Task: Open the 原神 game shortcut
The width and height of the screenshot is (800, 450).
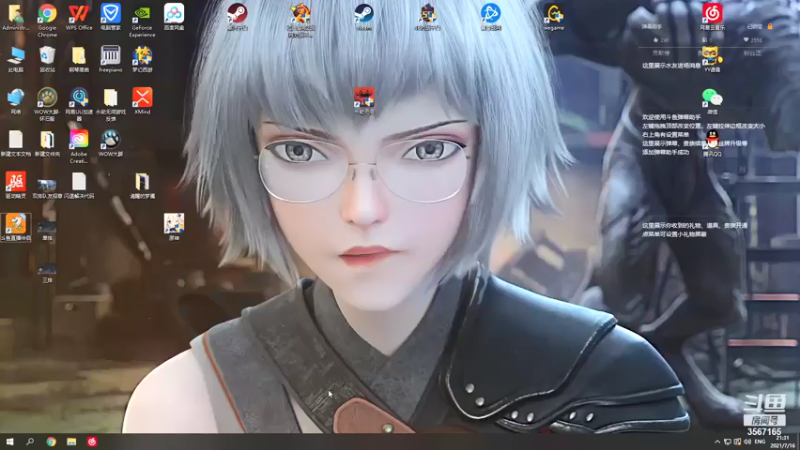Action: 174,227
